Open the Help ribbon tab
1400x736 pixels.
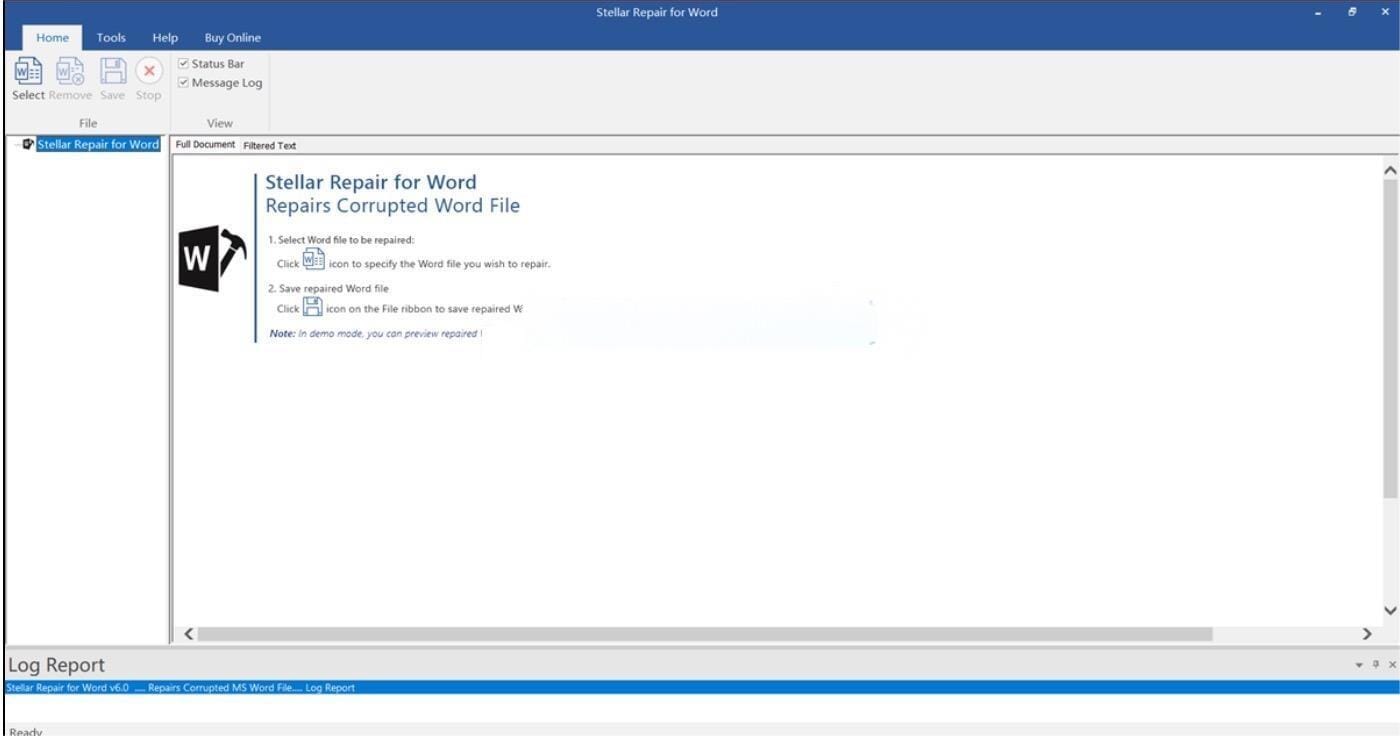click(x=165, y=38)
